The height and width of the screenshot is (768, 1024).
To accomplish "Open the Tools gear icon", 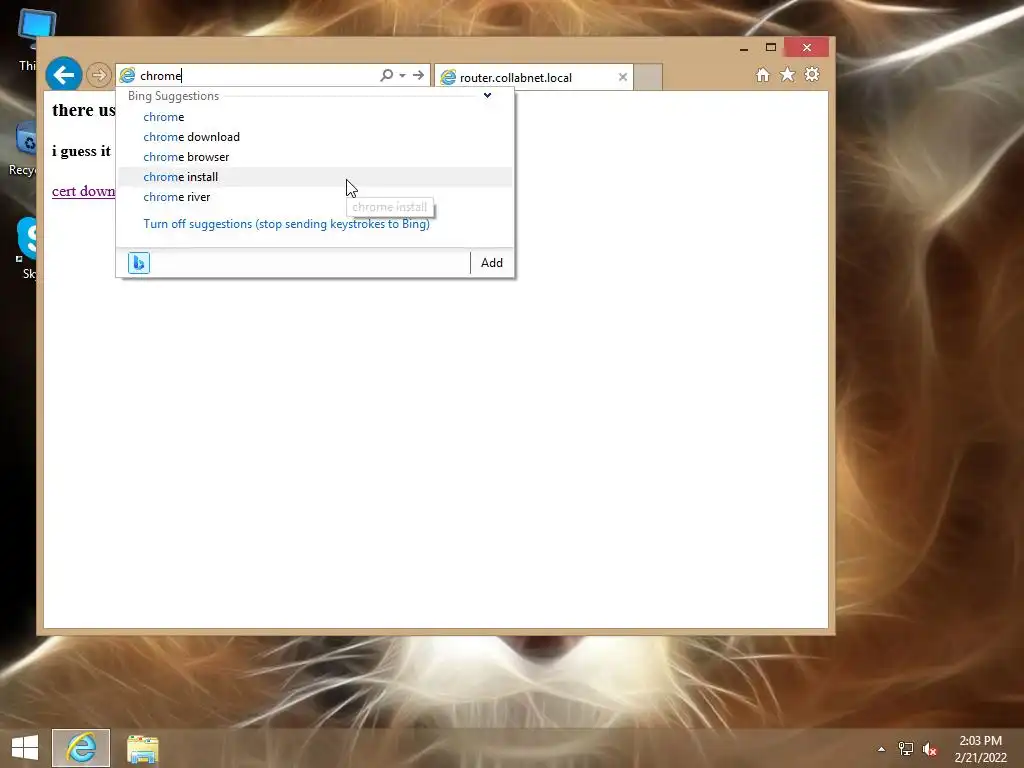I will pos(812,74).
